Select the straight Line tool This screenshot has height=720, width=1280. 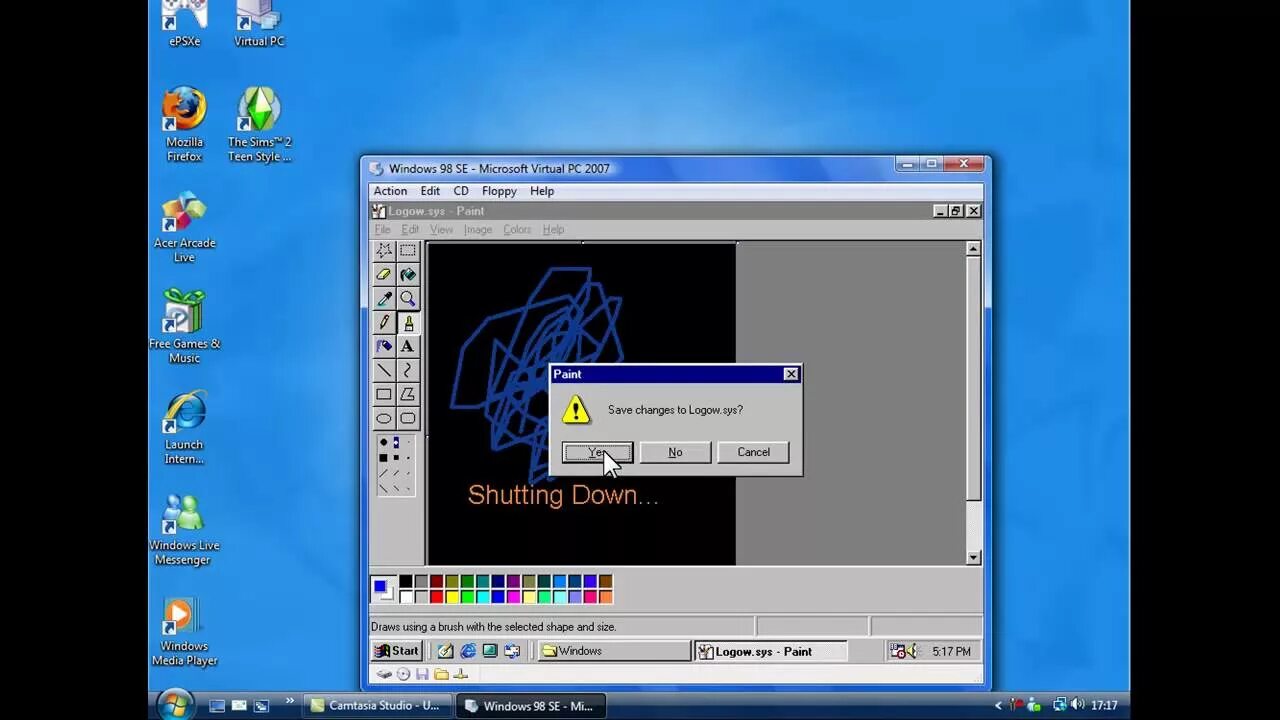(384, 370)
